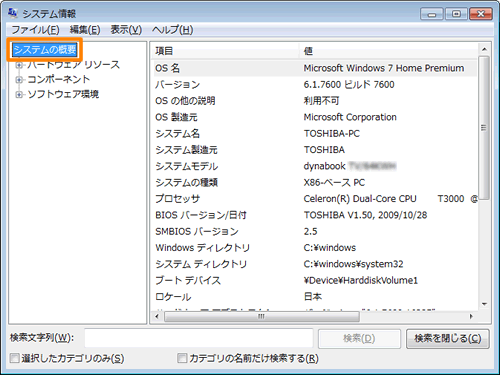Click the horizontal scrollbar right arrow
This screenshot has height=375, width=500.
(471, 316)
